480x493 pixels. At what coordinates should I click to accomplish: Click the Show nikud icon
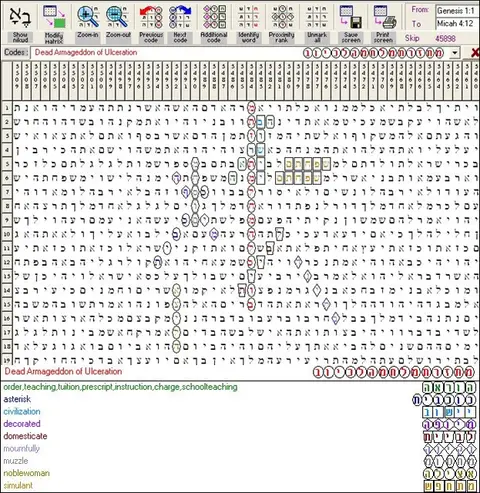point(20,17)
